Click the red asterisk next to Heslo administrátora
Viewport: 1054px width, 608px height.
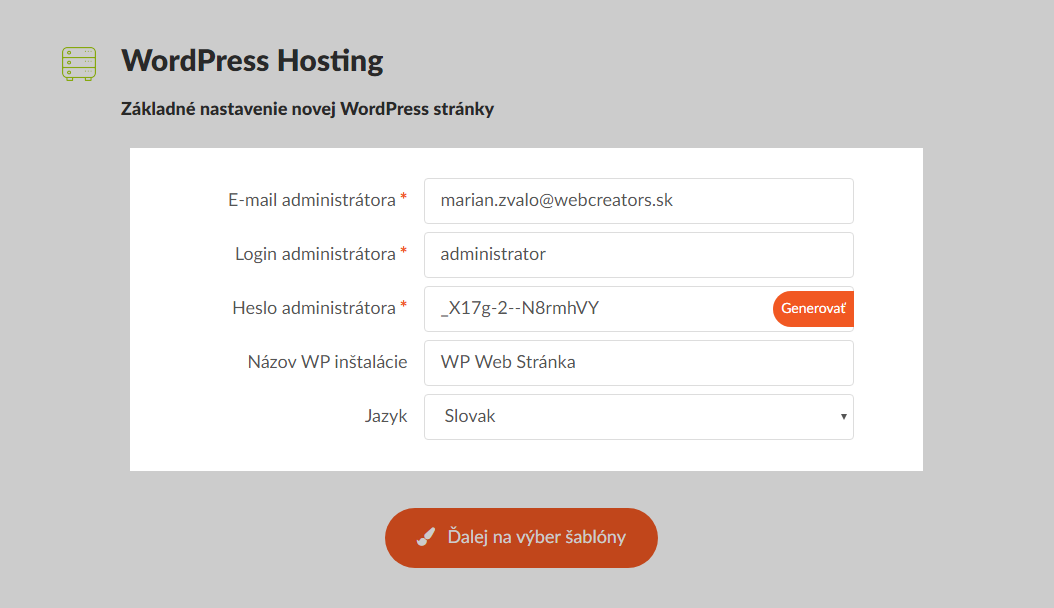point(403,308)
